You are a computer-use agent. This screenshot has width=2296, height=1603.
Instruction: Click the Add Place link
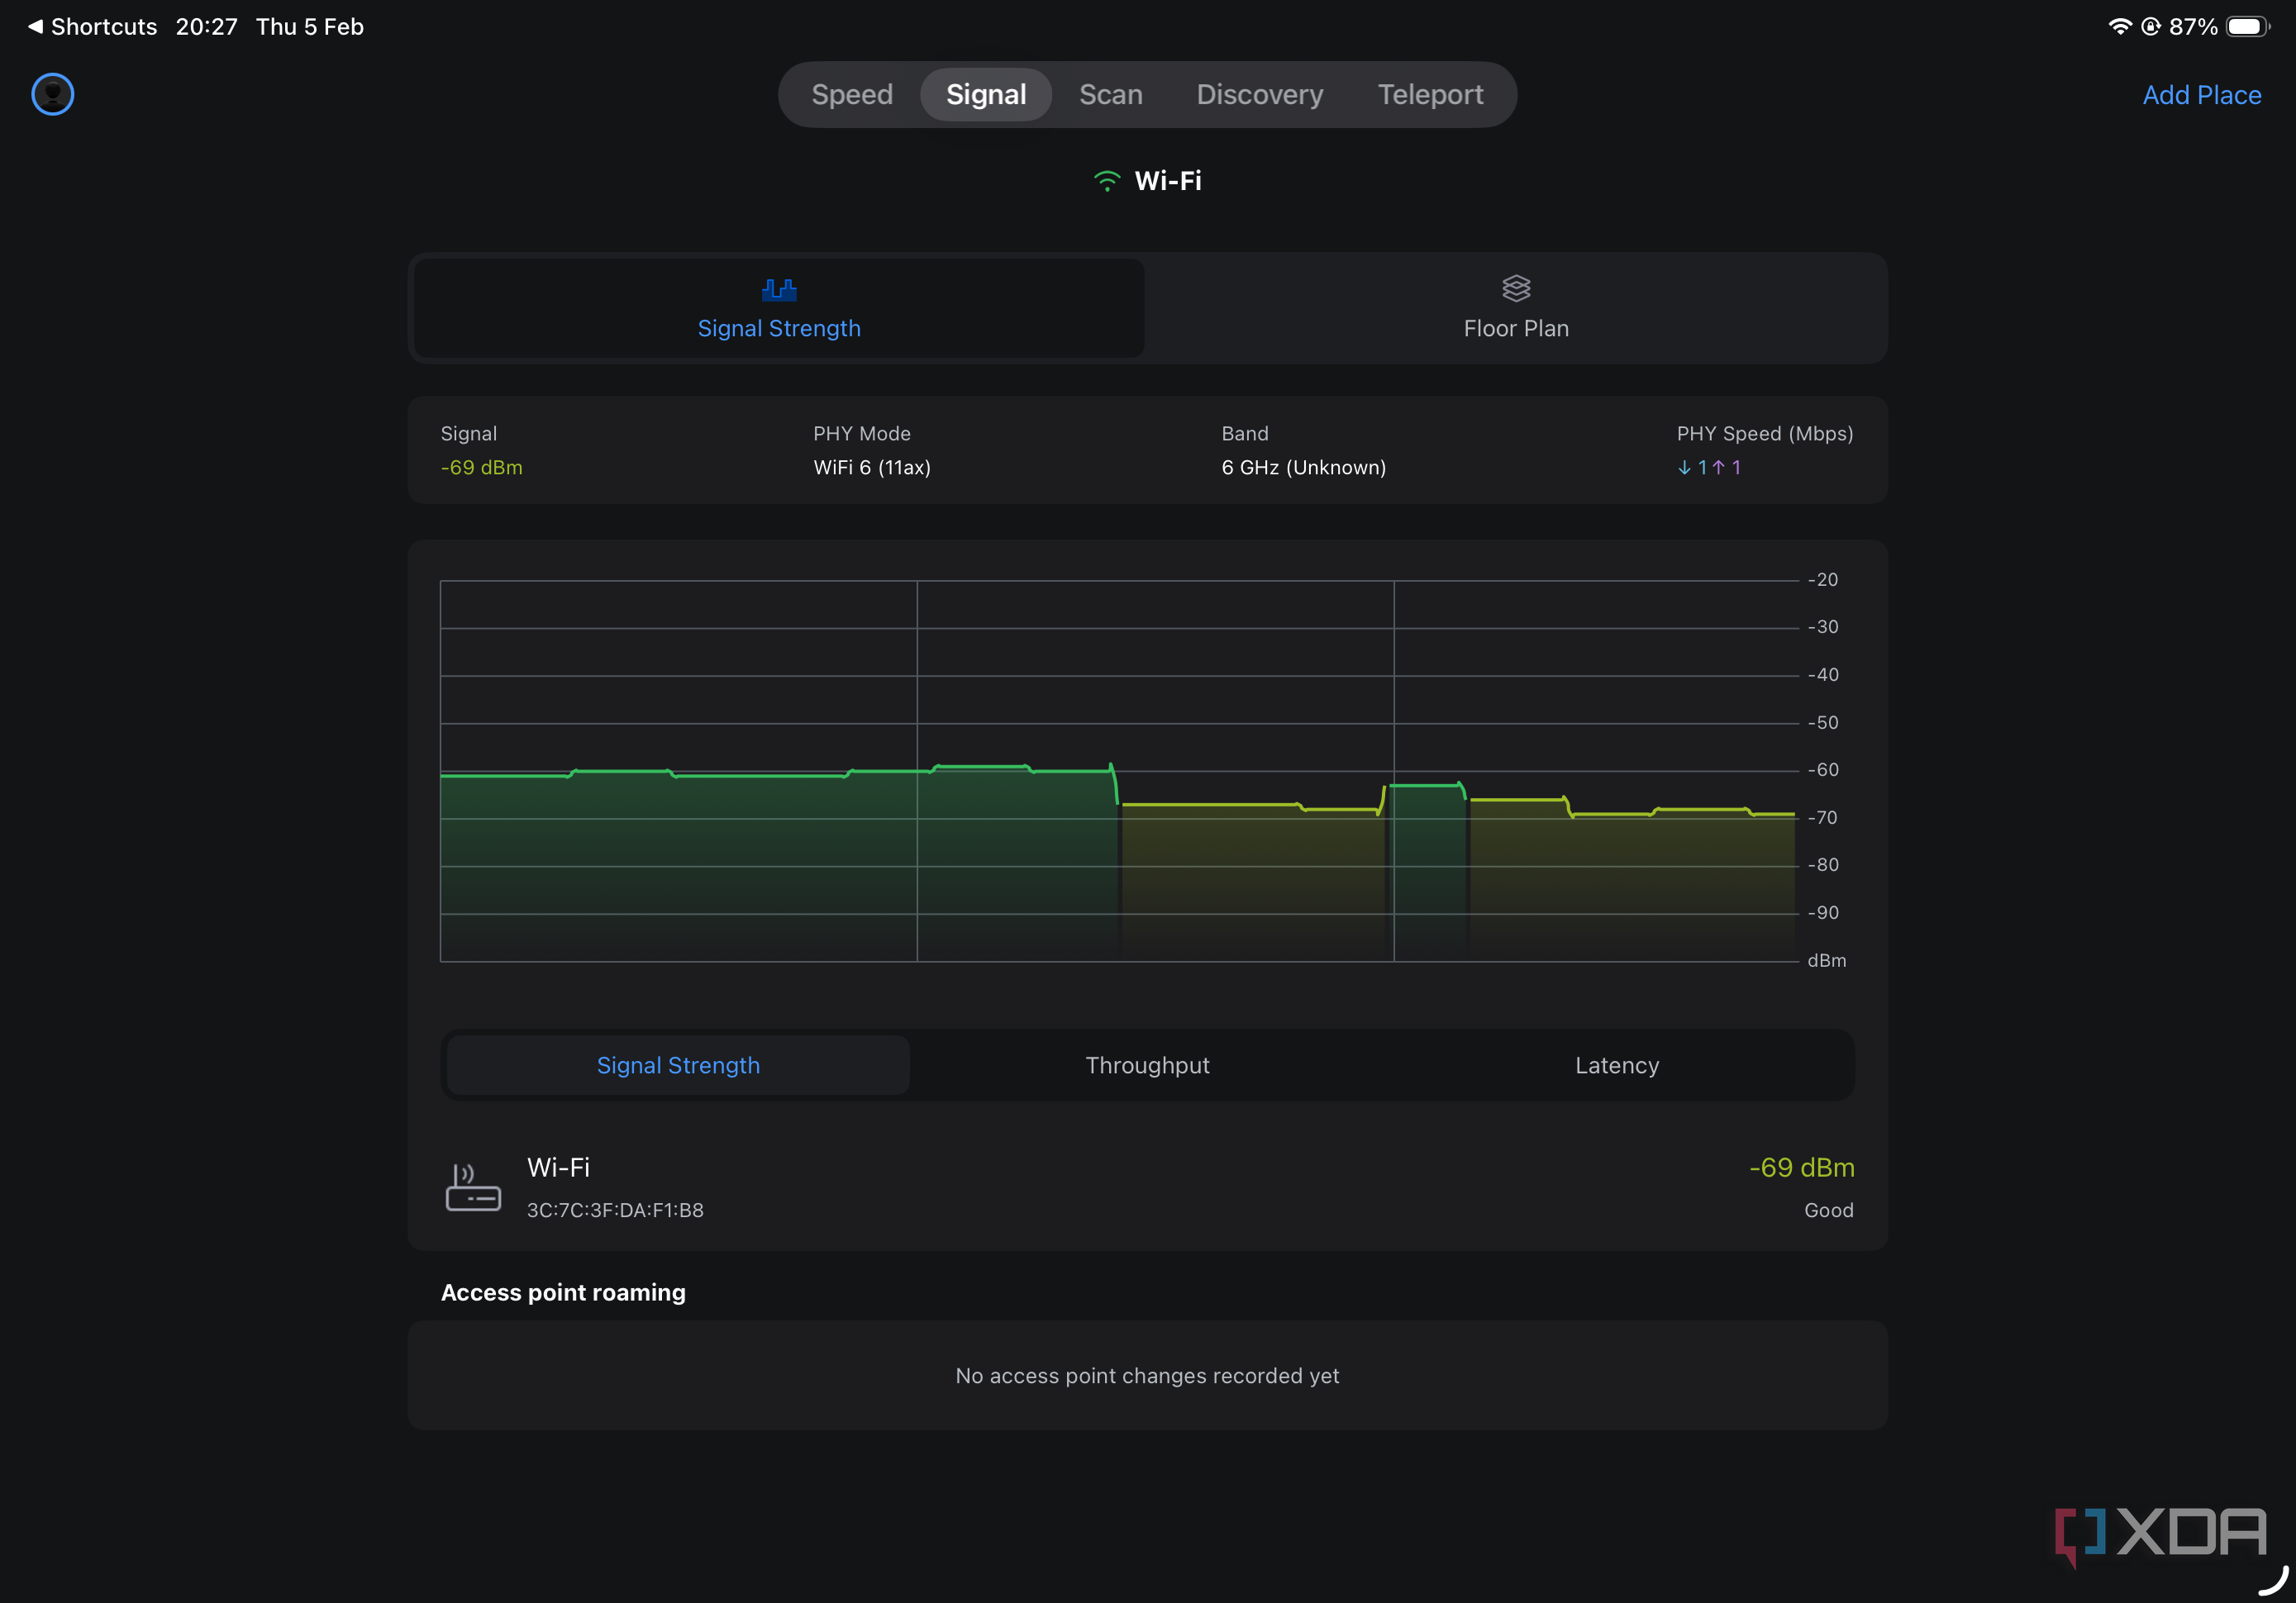point(2201,94)
